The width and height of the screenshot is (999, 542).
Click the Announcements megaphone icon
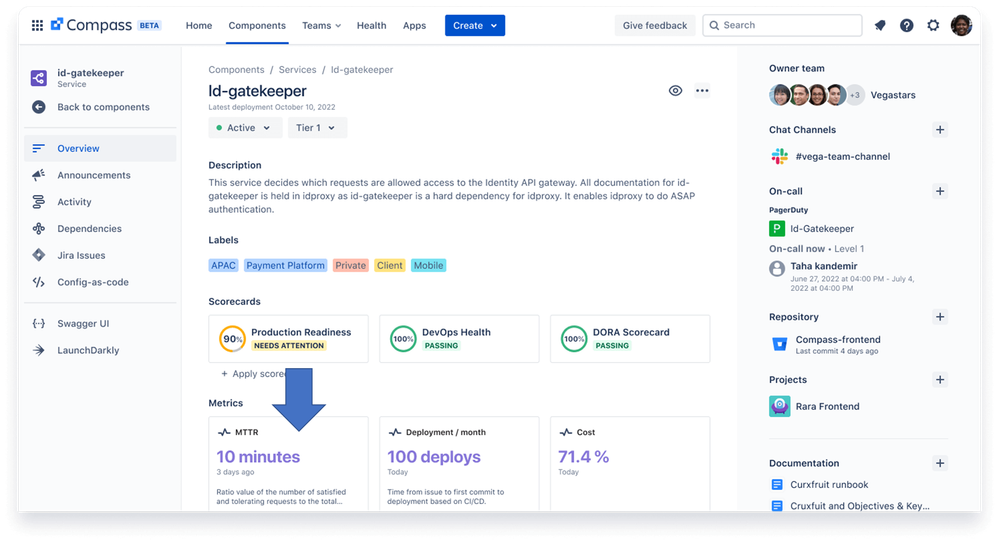point(39,175)
